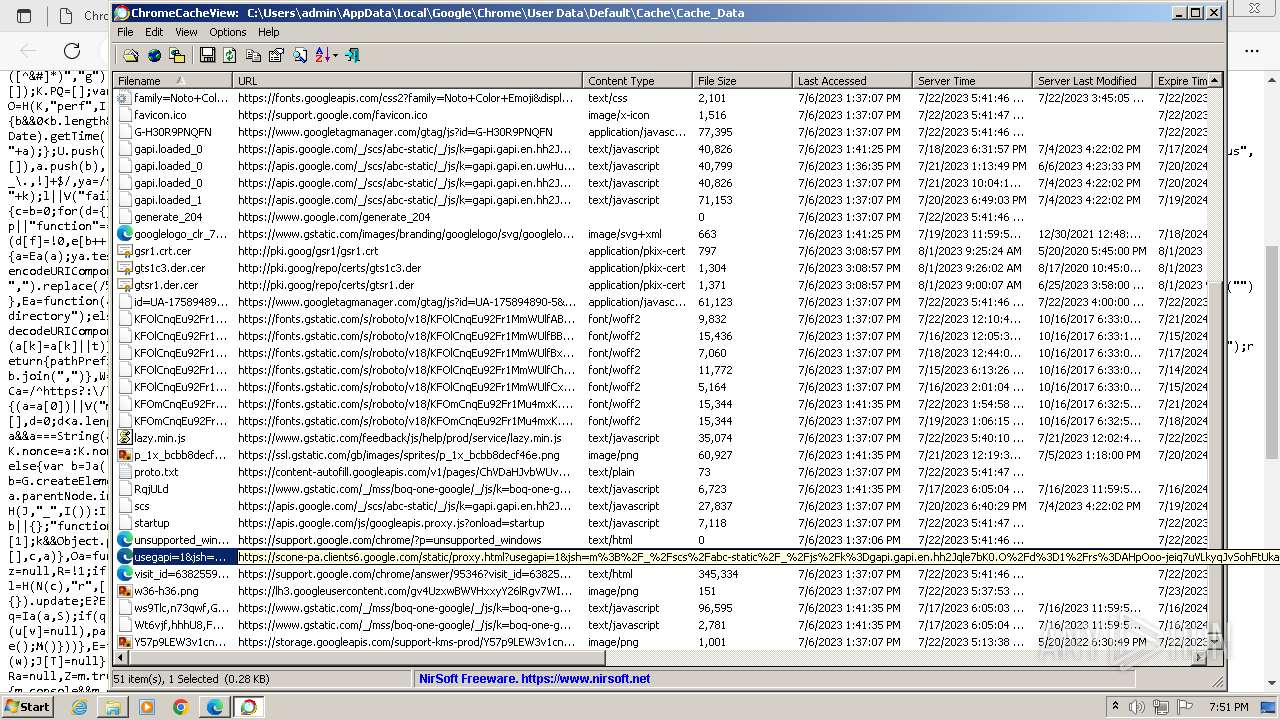
Task: Sort by the Server Time column header
Action: coord(973,81)
